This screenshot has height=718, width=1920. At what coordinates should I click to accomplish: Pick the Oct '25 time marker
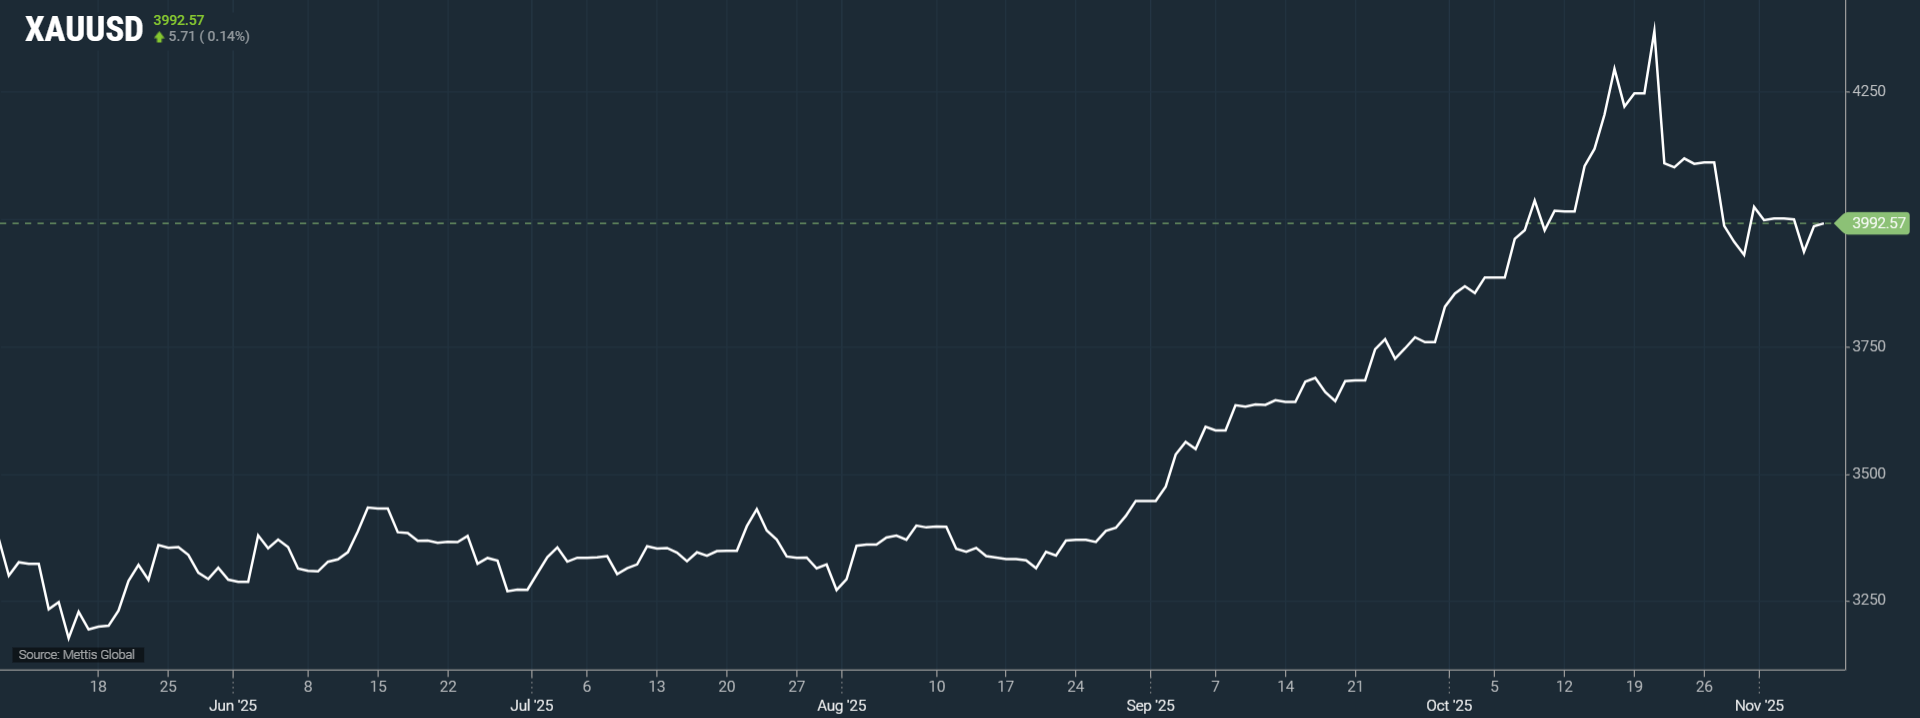click(x=1449, y=706)
